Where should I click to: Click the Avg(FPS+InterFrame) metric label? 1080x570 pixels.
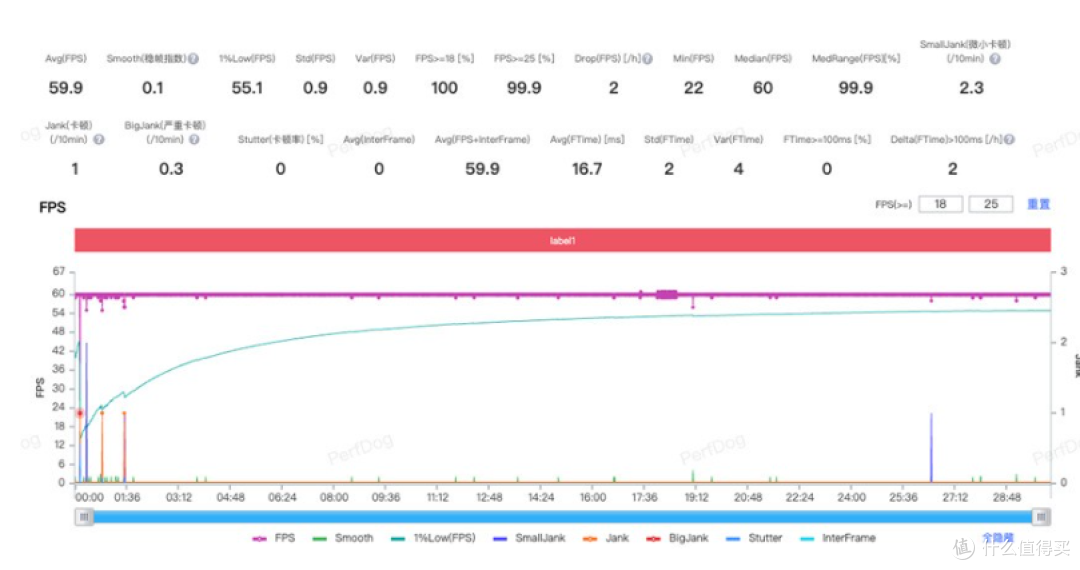[x=482, y=140]
